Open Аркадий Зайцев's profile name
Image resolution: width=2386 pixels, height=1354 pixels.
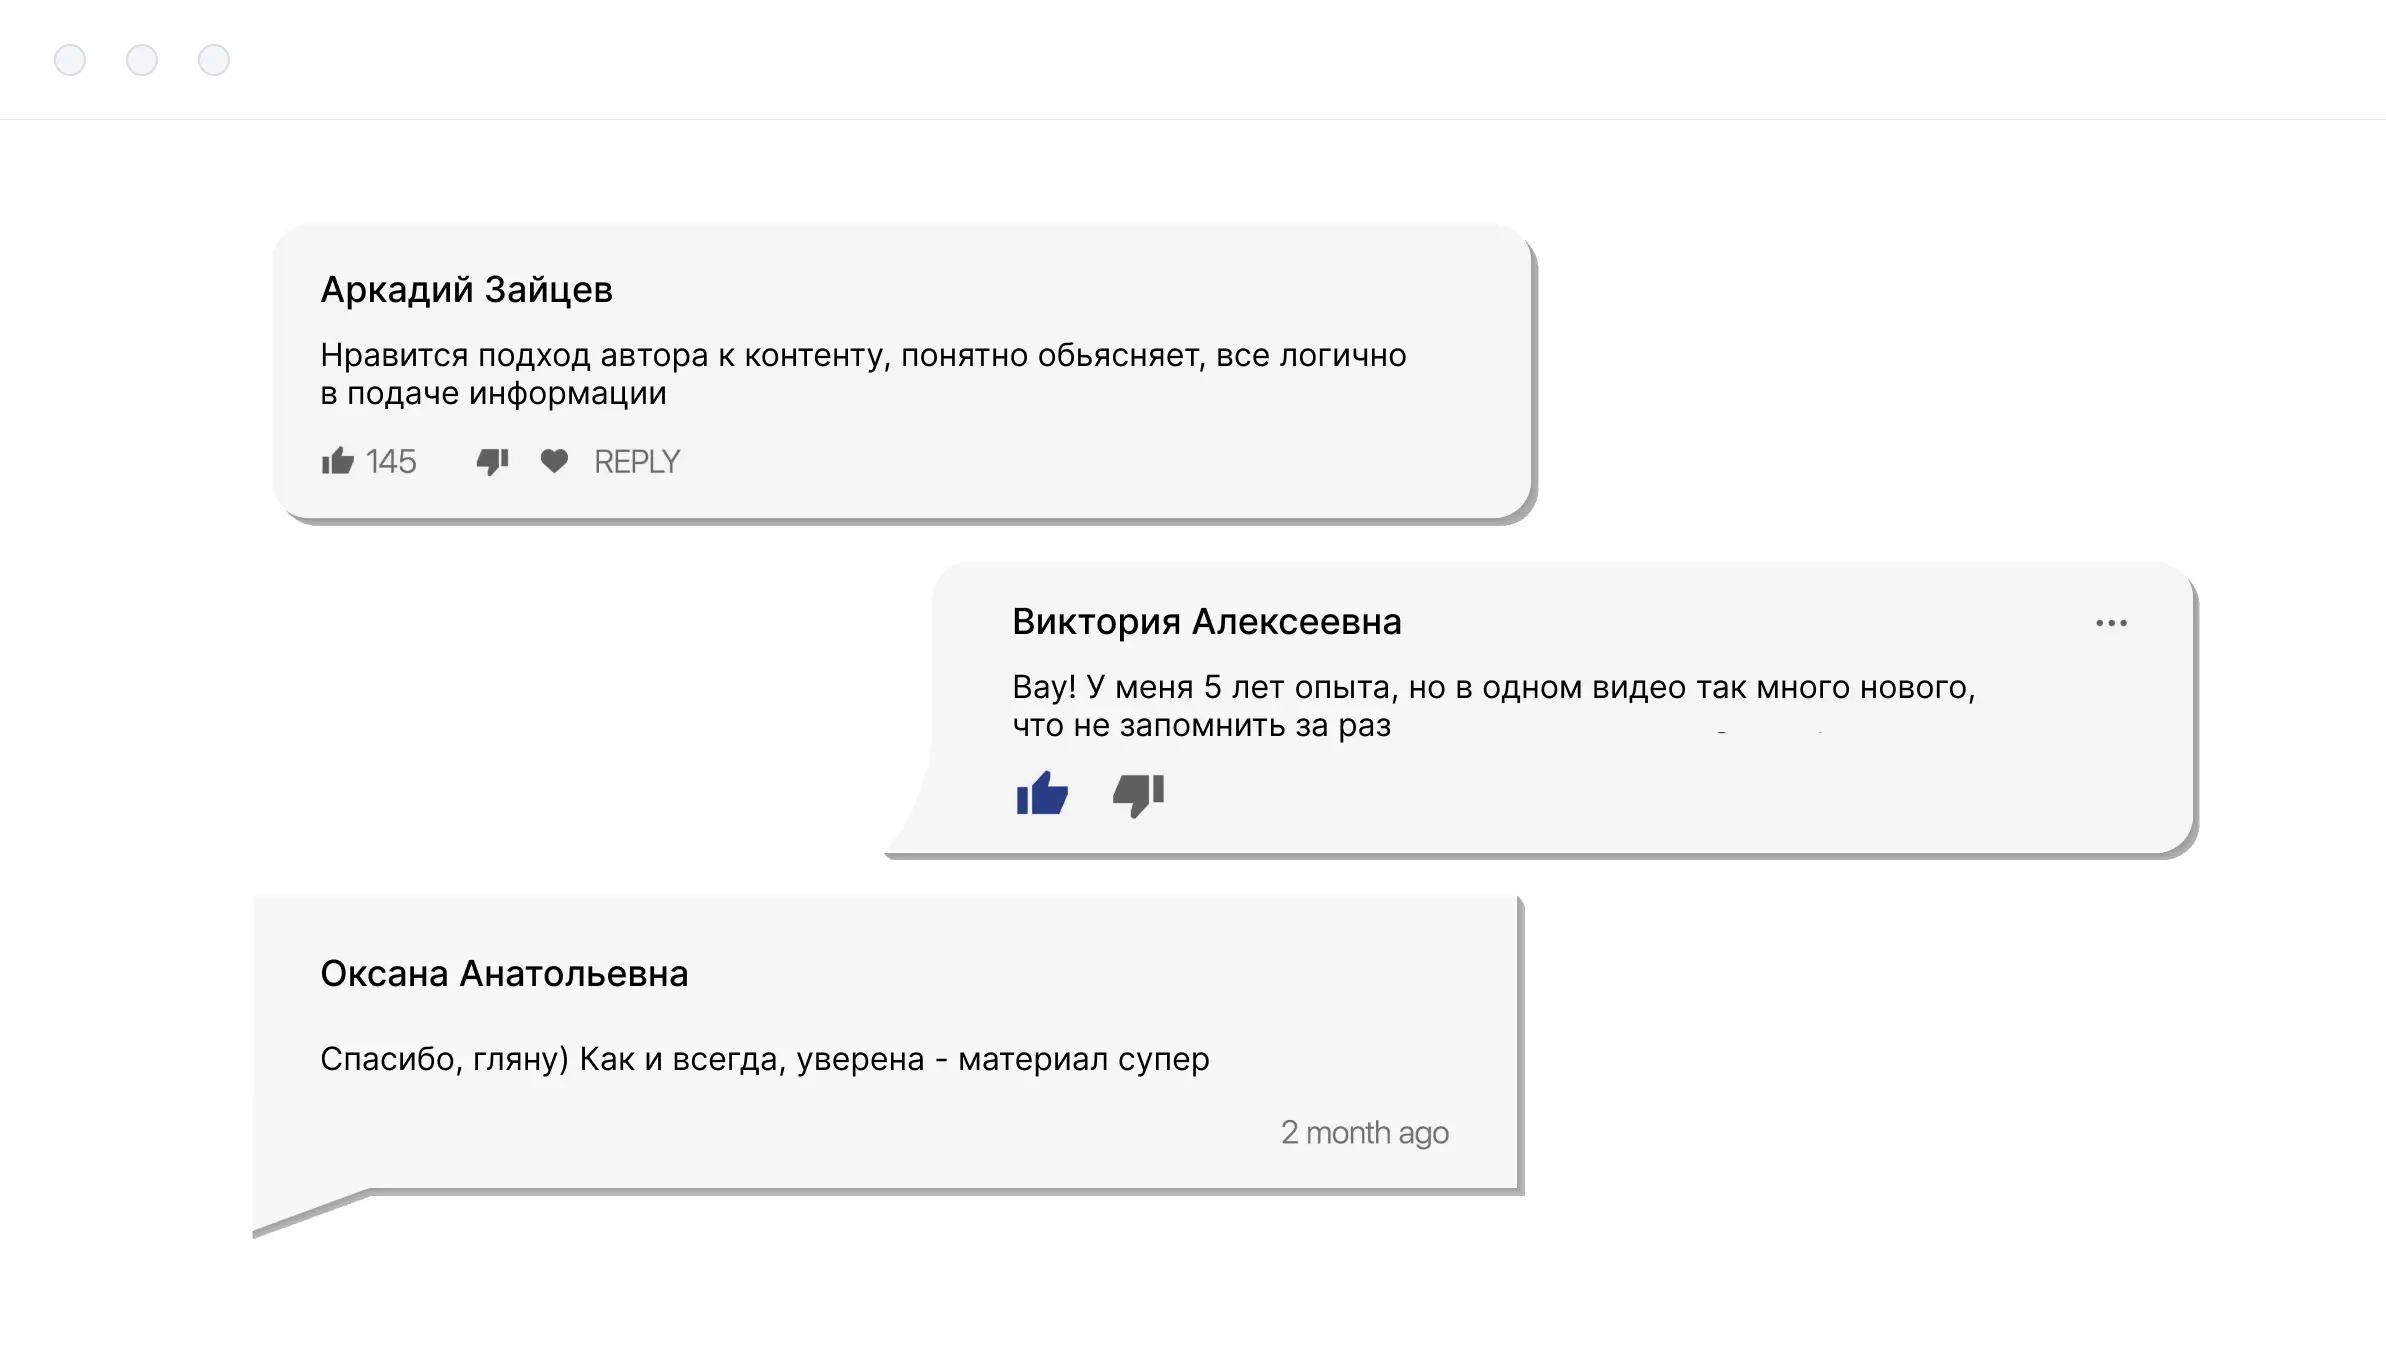[x=466, y=290]
